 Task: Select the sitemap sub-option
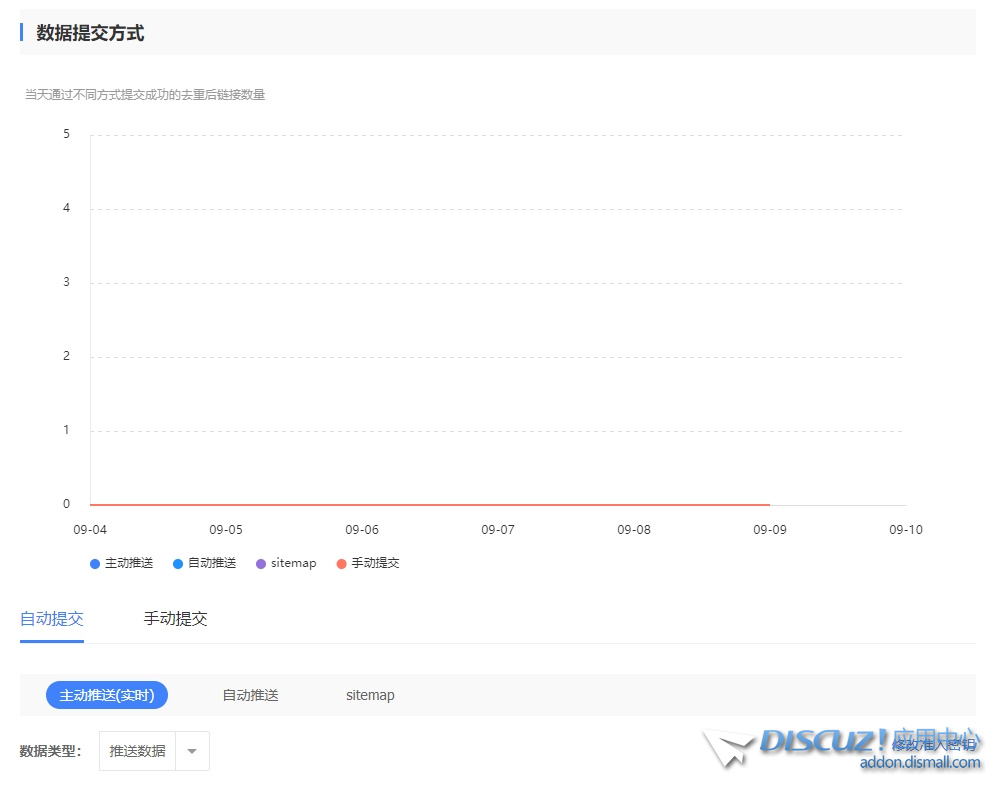pyautogui.click(x=370, y=695)
